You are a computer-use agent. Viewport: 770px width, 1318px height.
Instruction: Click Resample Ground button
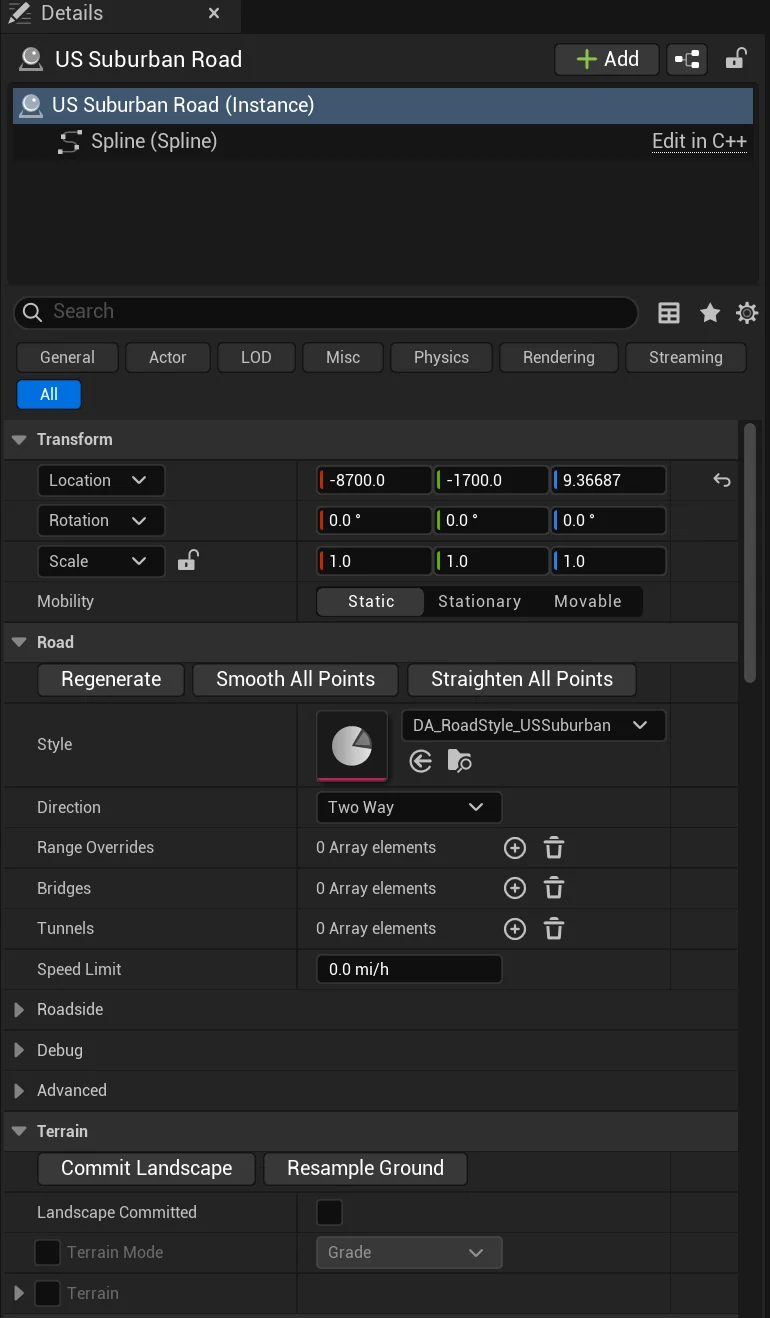(x=365, y=1168)
